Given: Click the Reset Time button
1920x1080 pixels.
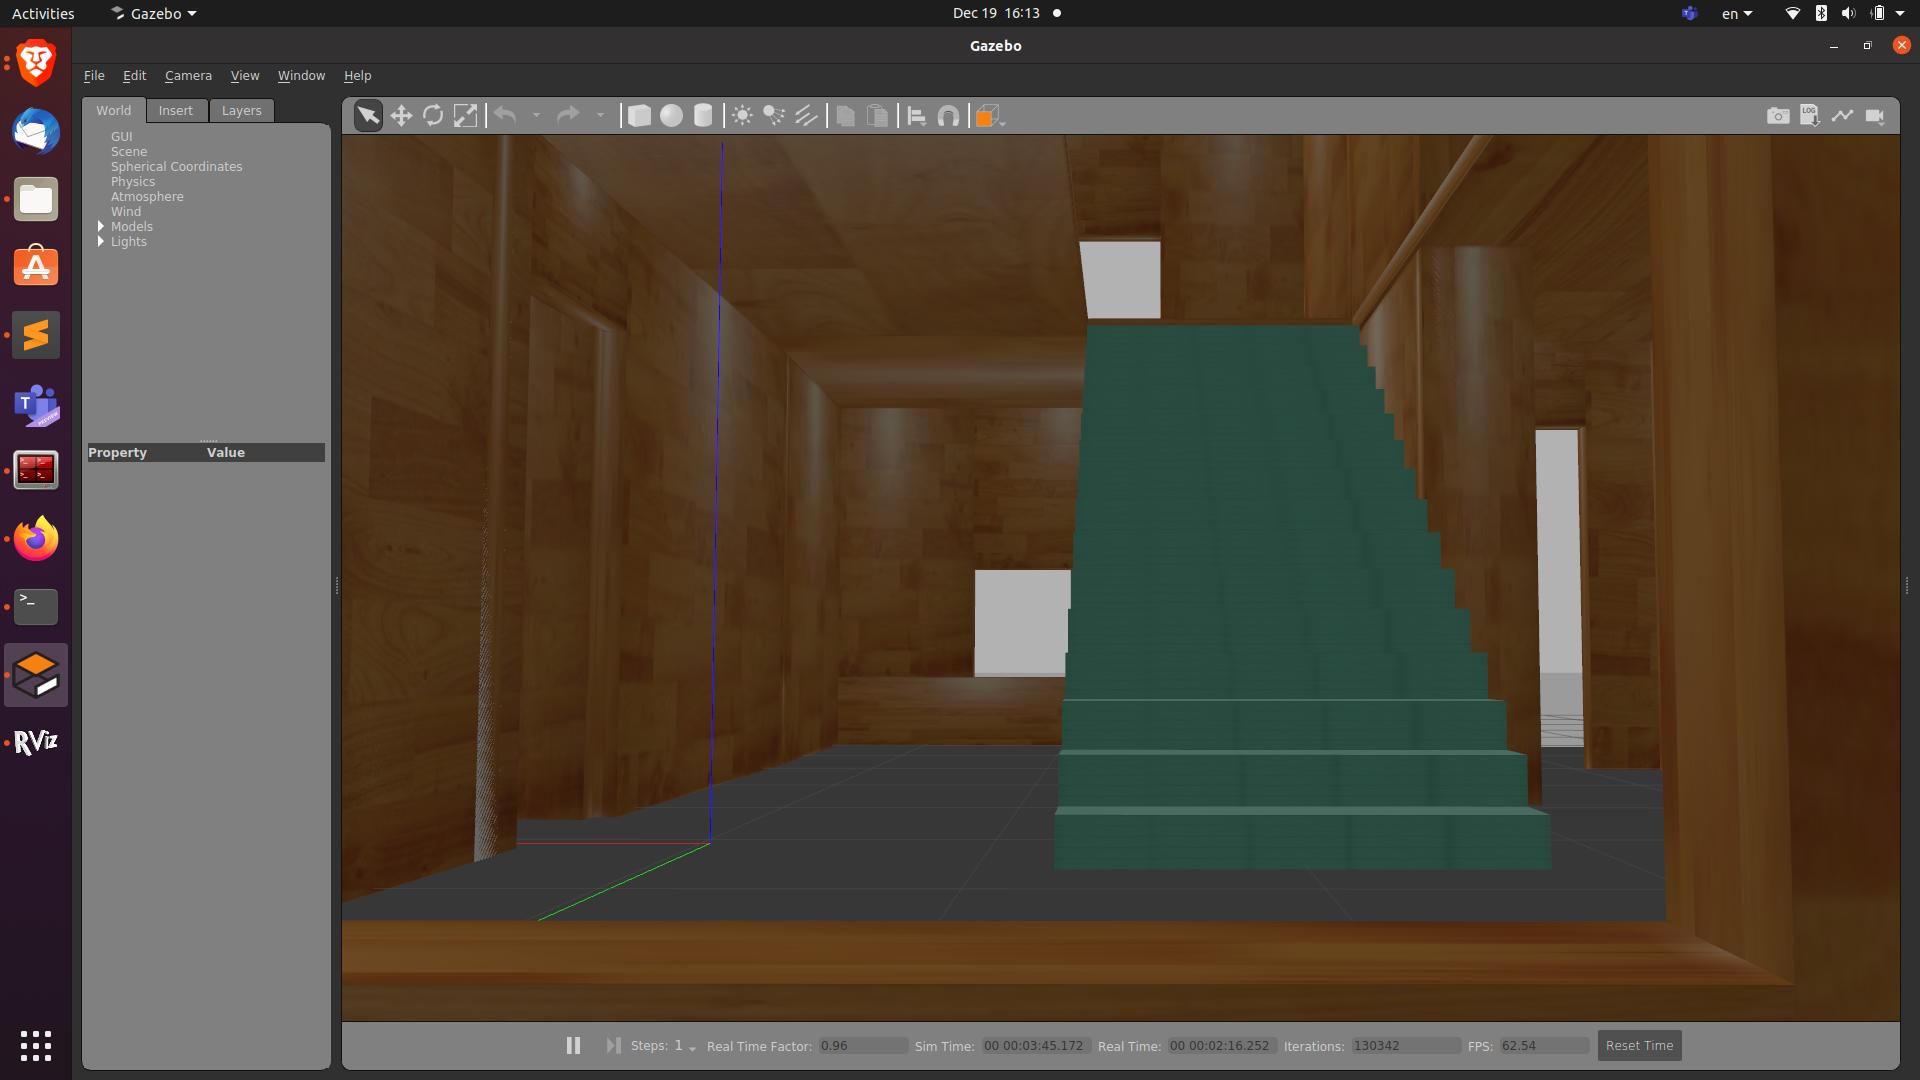Looking at the screenshot, I should (x=1639, y=1044).
